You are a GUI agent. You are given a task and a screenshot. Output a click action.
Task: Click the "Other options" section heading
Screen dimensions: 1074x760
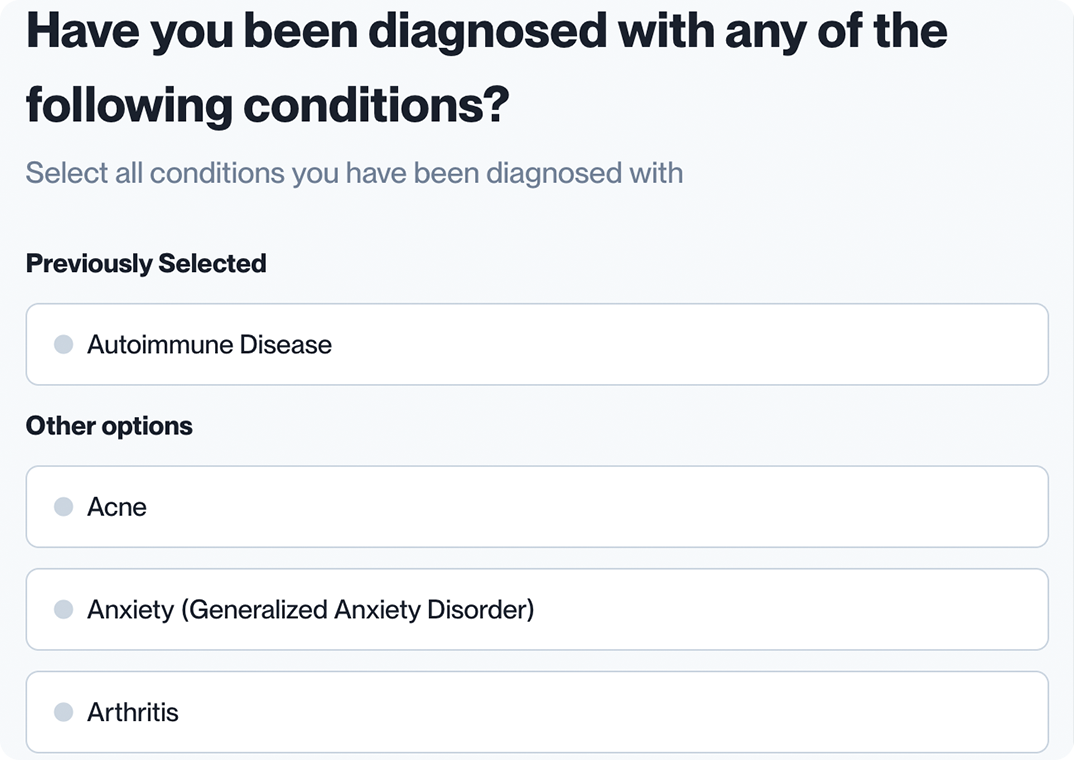[109, 426]
